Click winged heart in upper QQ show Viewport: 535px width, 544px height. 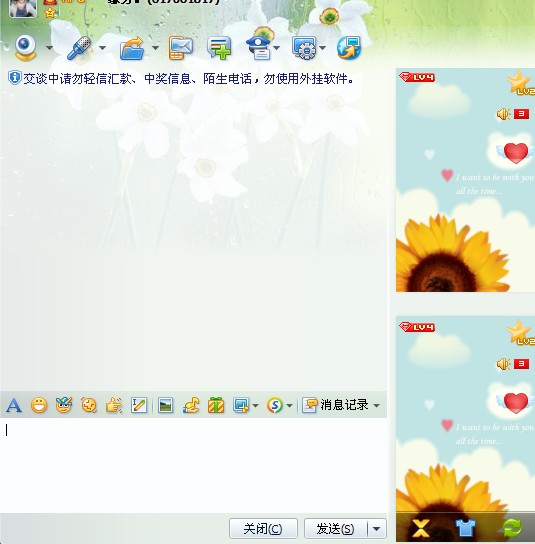[516, 153]
